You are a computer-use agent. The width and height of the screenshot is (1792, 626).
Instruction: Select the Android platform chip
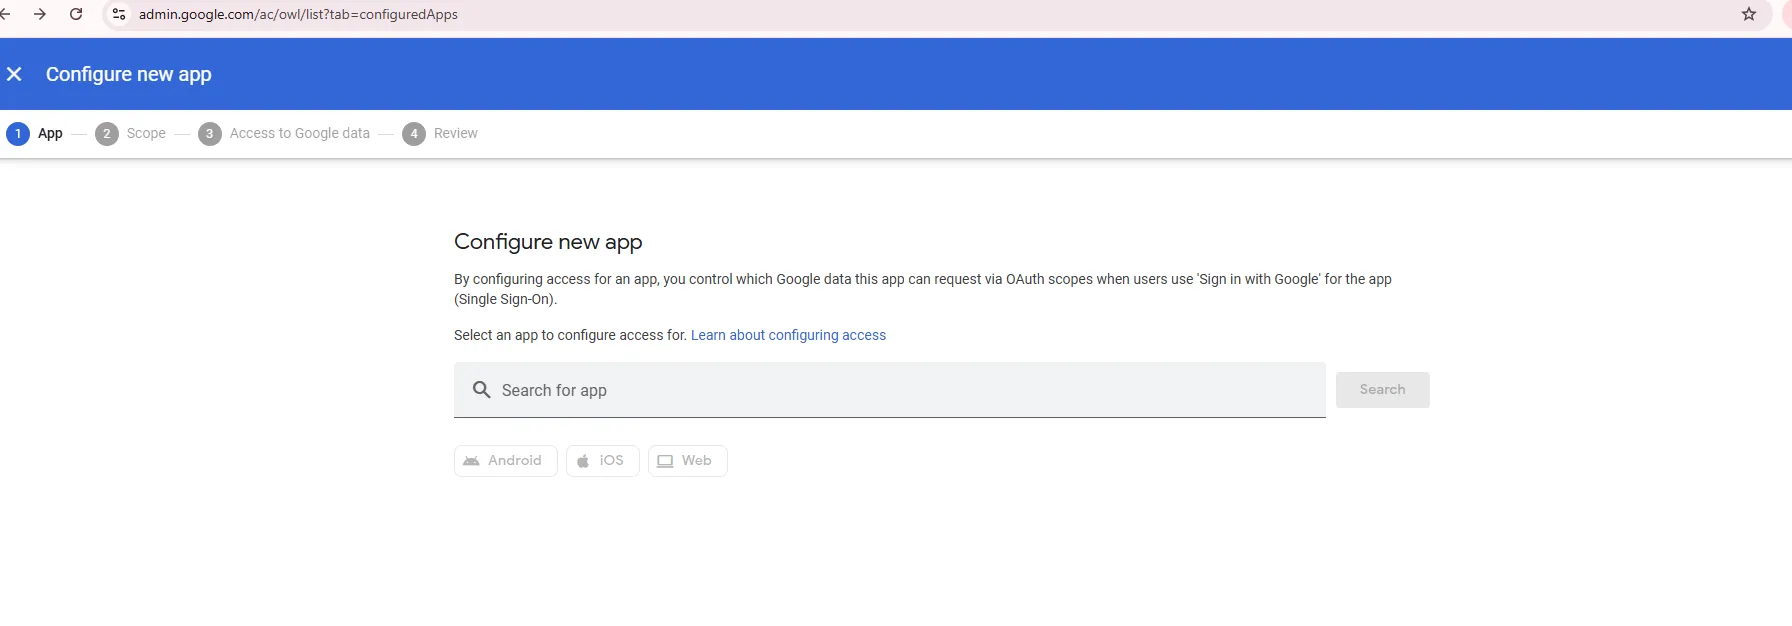tap(505, 461)
